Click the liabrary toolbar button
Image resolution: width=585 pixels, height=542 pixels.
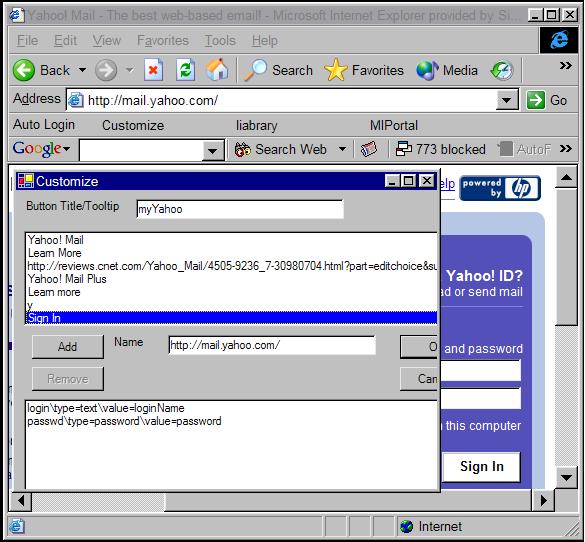click(x=256, y=125)
